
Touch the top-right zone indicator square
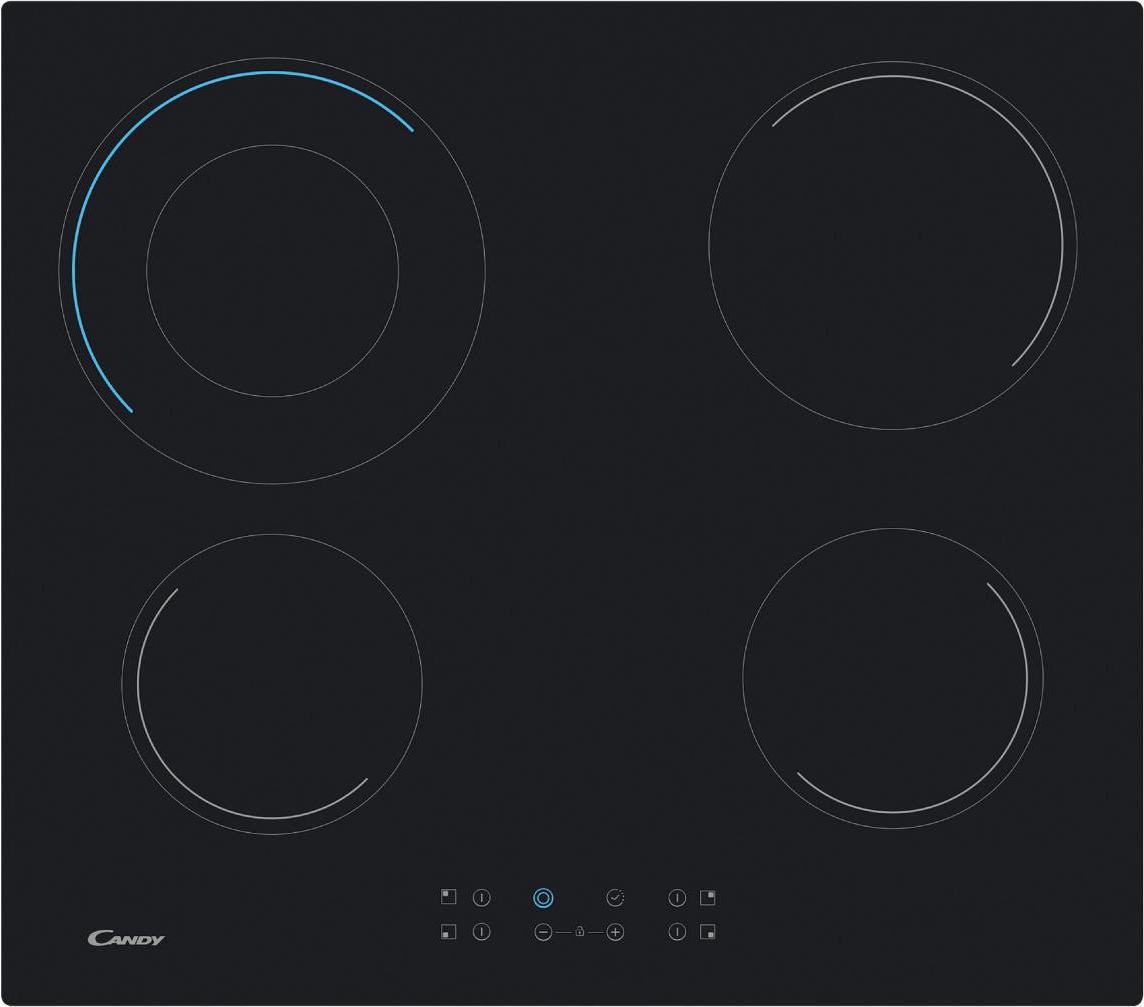tap(708, 898)
